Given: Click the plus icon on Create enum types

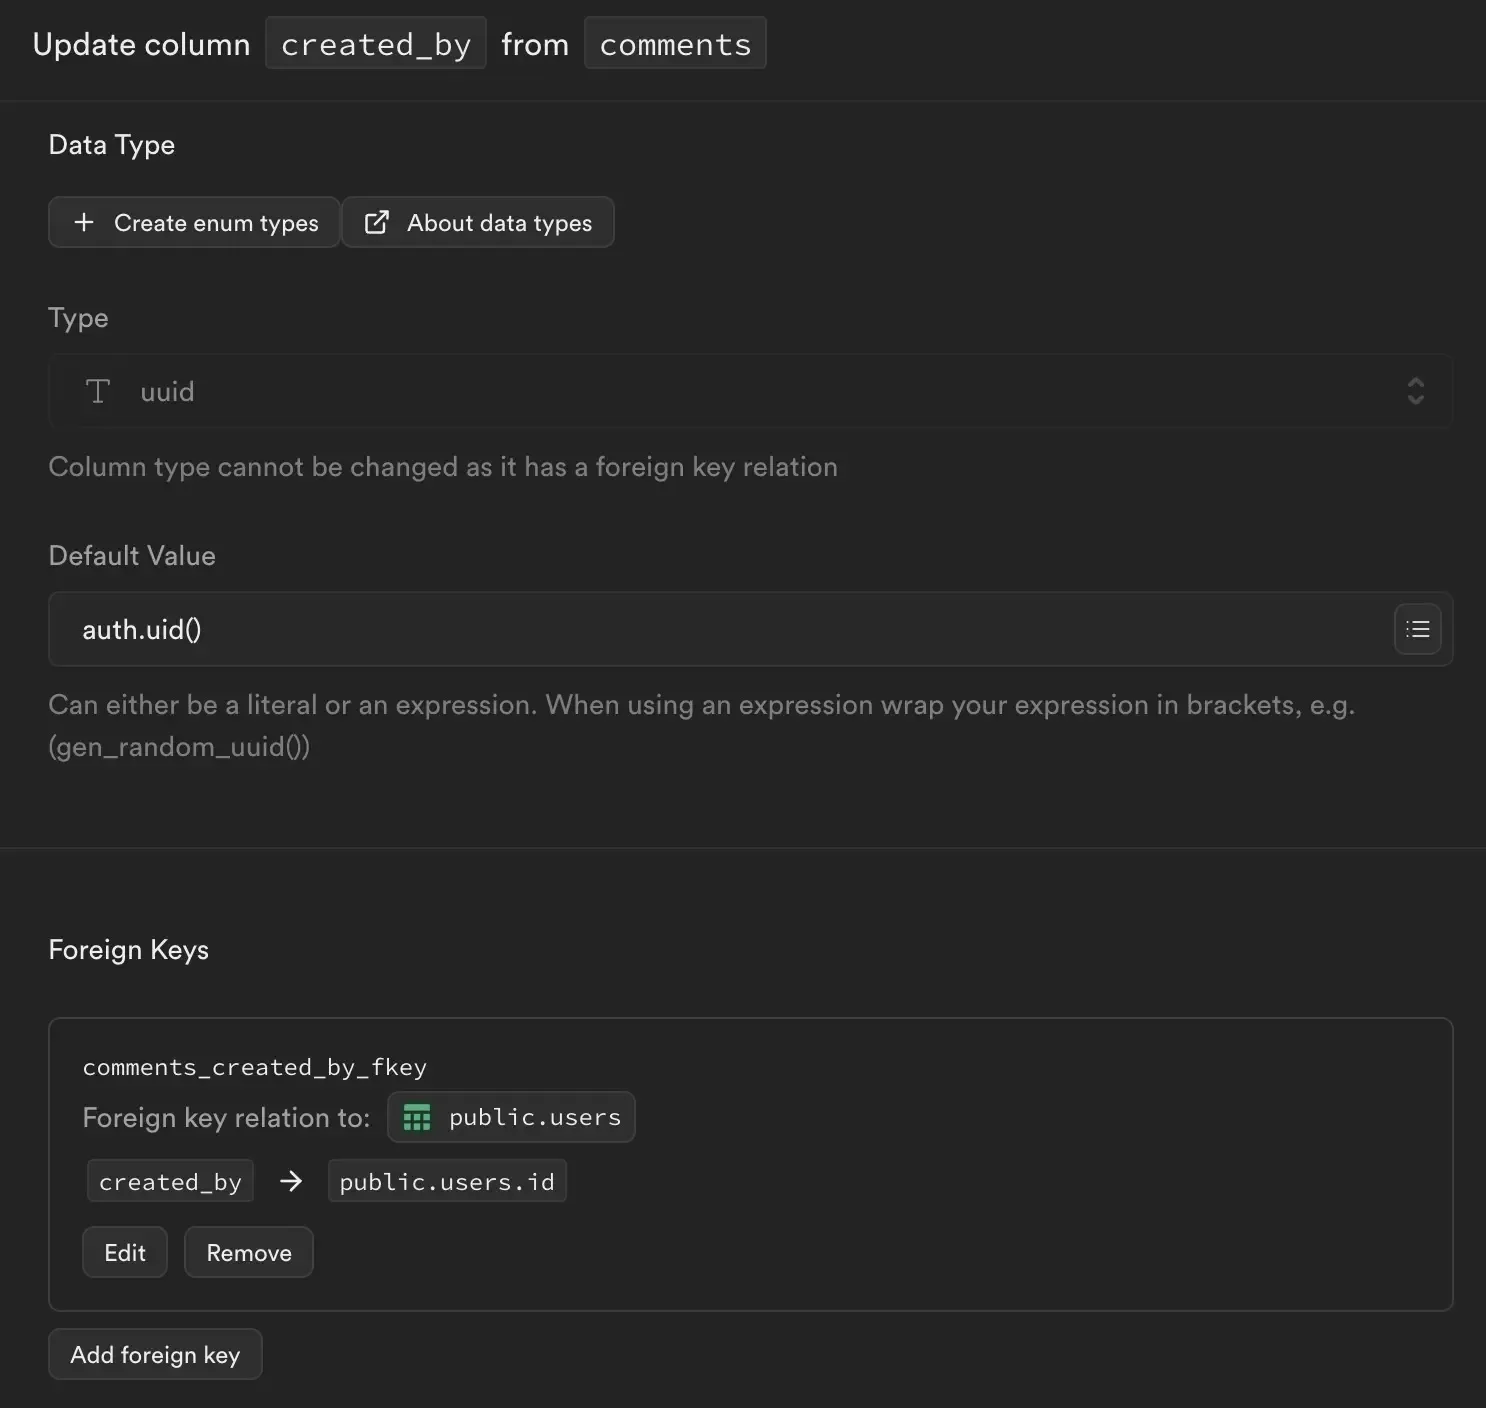Looking at the screenshot, I should (x=85, y=222).
